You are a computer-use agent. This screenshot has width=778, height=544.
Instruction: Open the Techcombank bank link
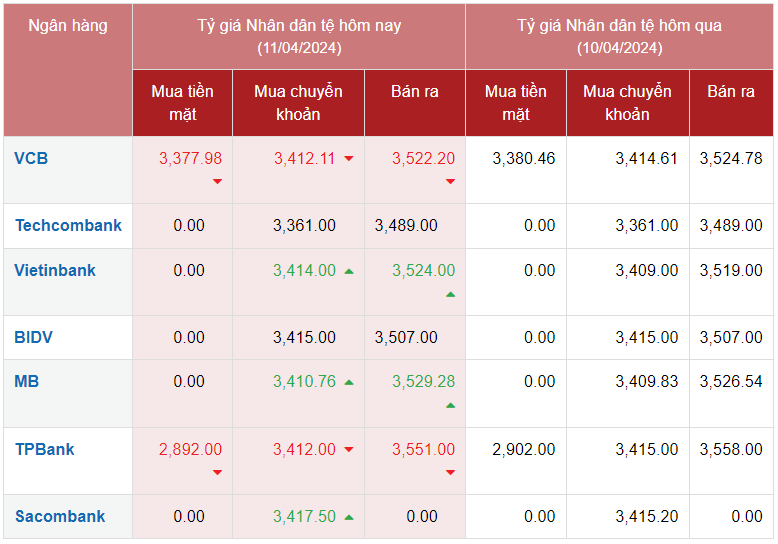coord(68,225)
